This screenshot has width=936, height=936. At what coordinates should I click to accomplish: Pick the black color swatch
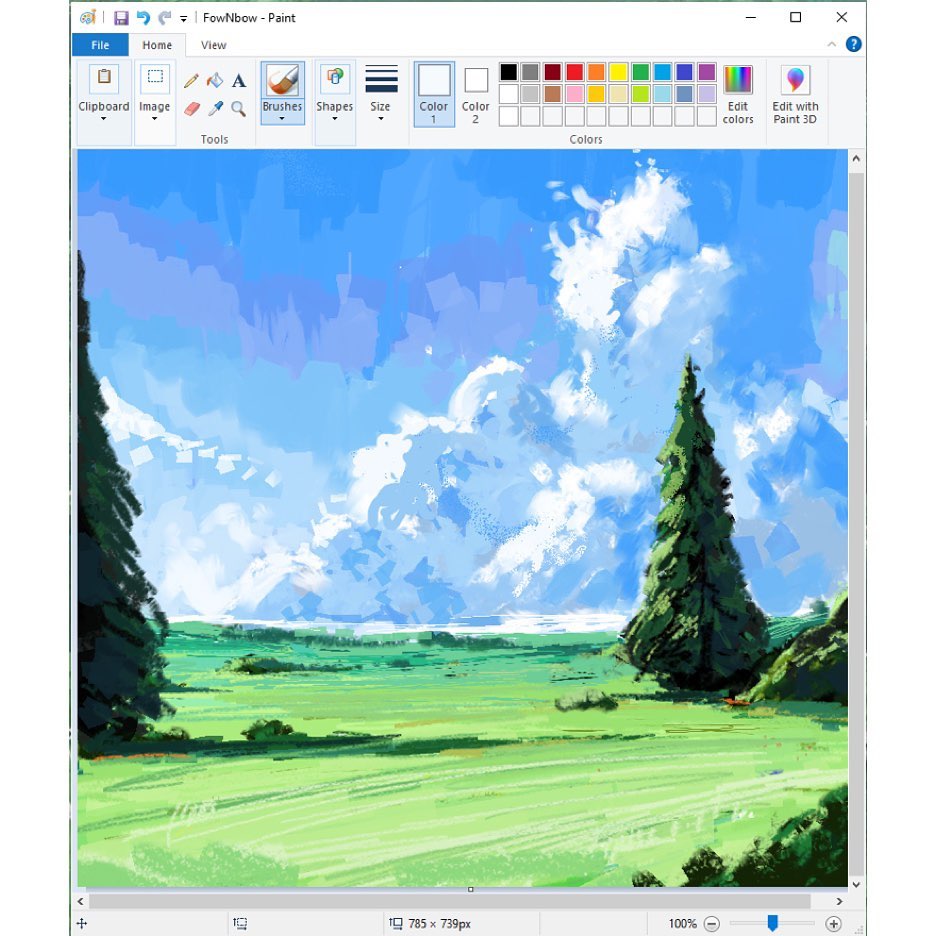tap(509, 72)
